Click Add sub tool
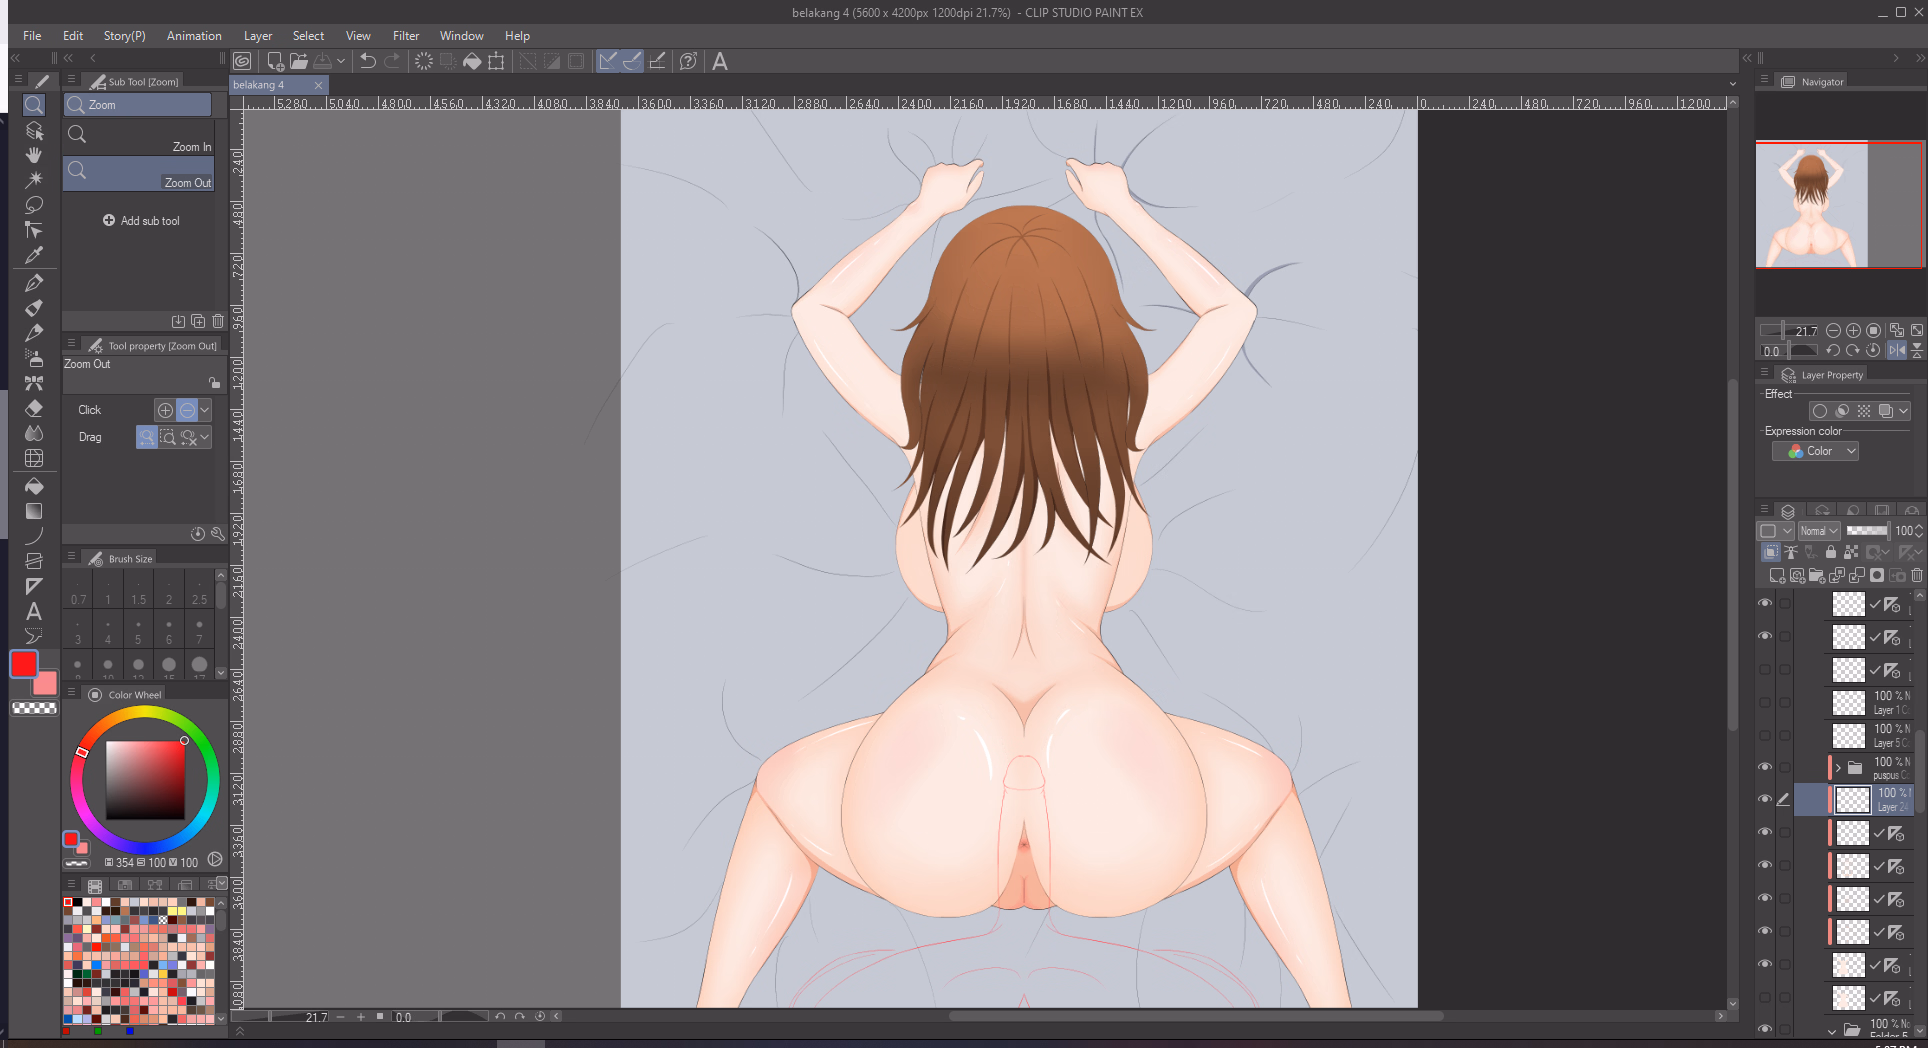 [x=141, y=221]
